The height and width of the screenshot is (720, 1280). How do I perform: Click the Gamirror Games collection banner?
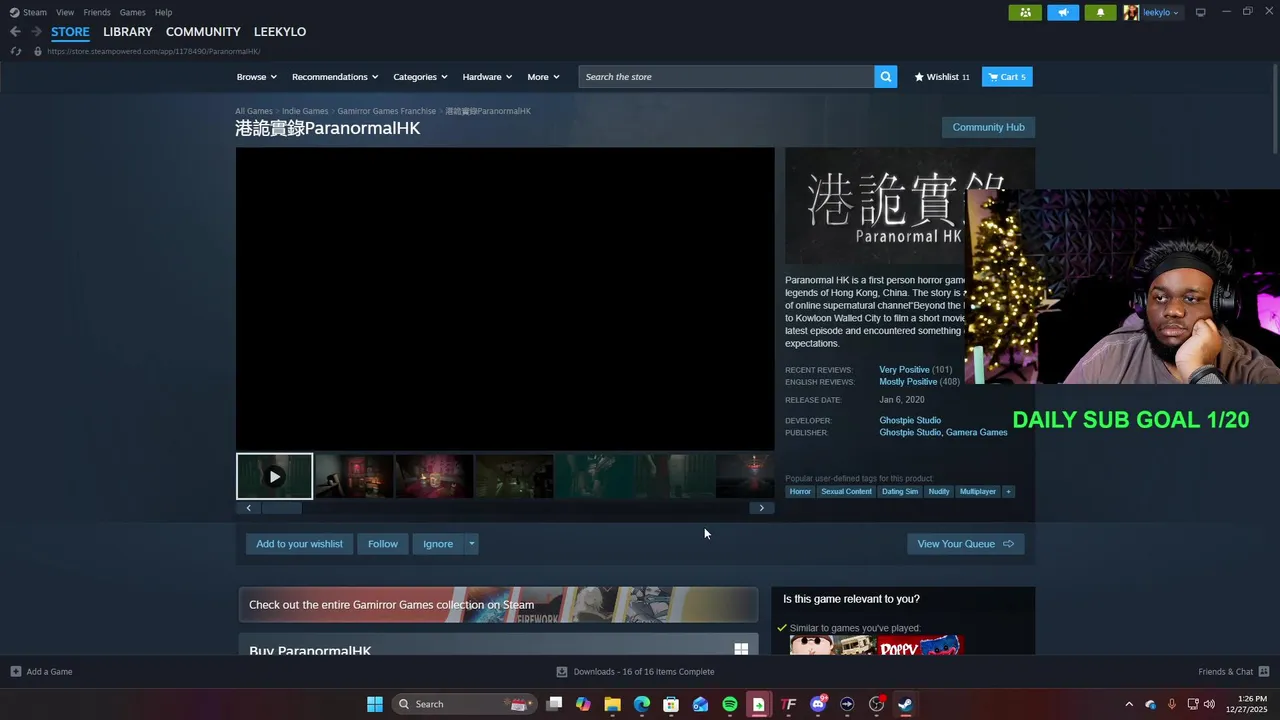coord(498,605)
